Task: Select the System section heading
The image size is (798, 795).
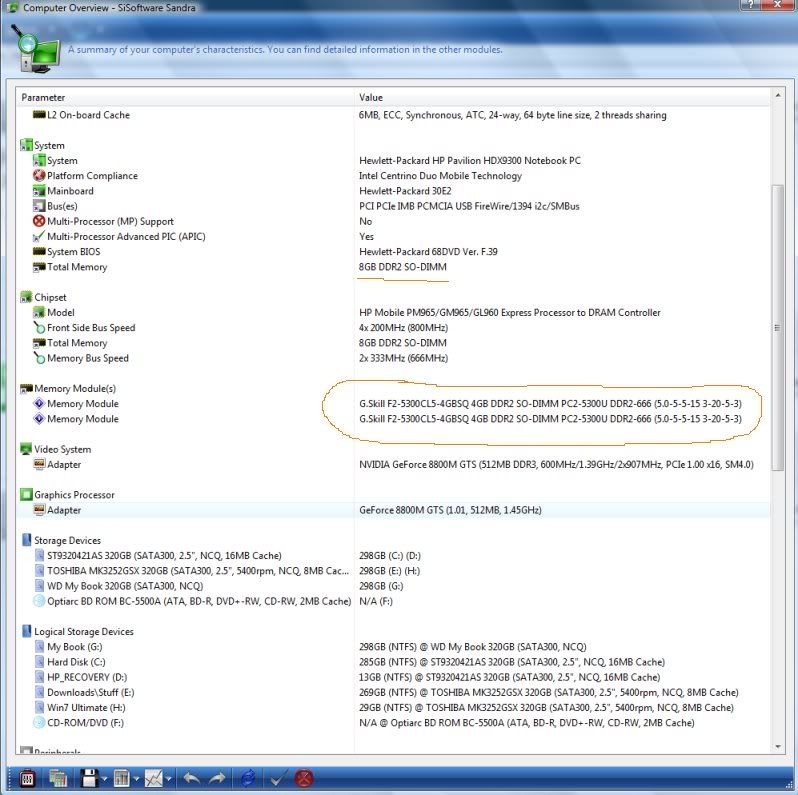Action: coord(49,145)
